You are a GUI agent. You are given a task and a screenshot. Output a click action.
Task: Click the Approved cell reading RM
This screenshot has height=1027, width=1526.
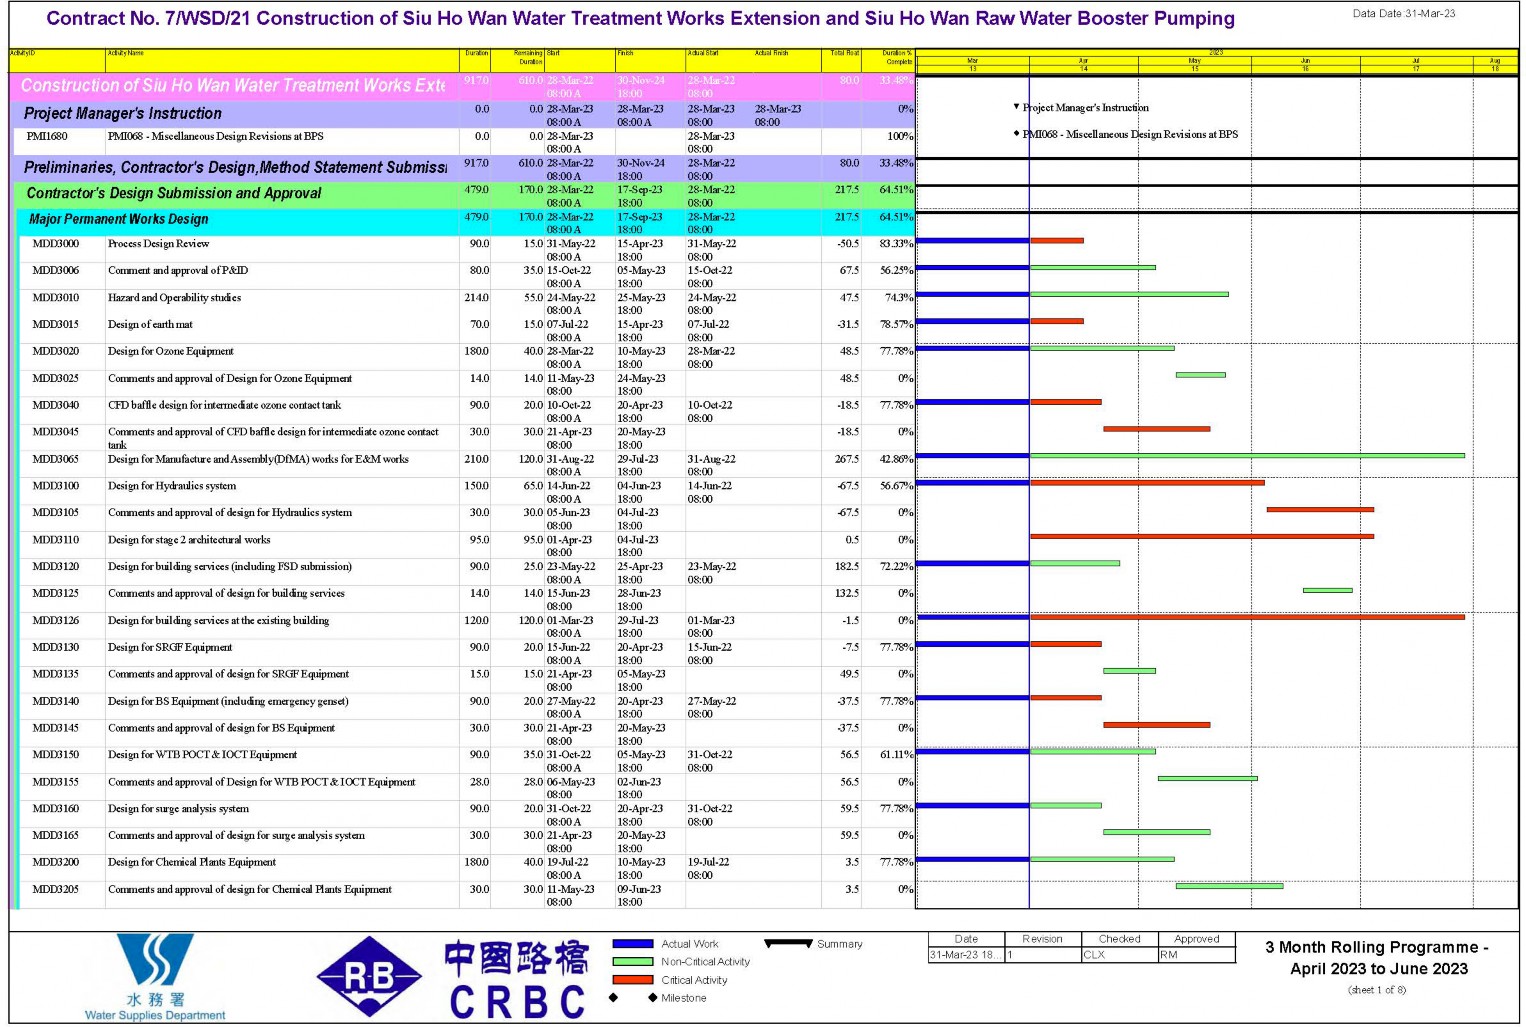(1197, 955)
